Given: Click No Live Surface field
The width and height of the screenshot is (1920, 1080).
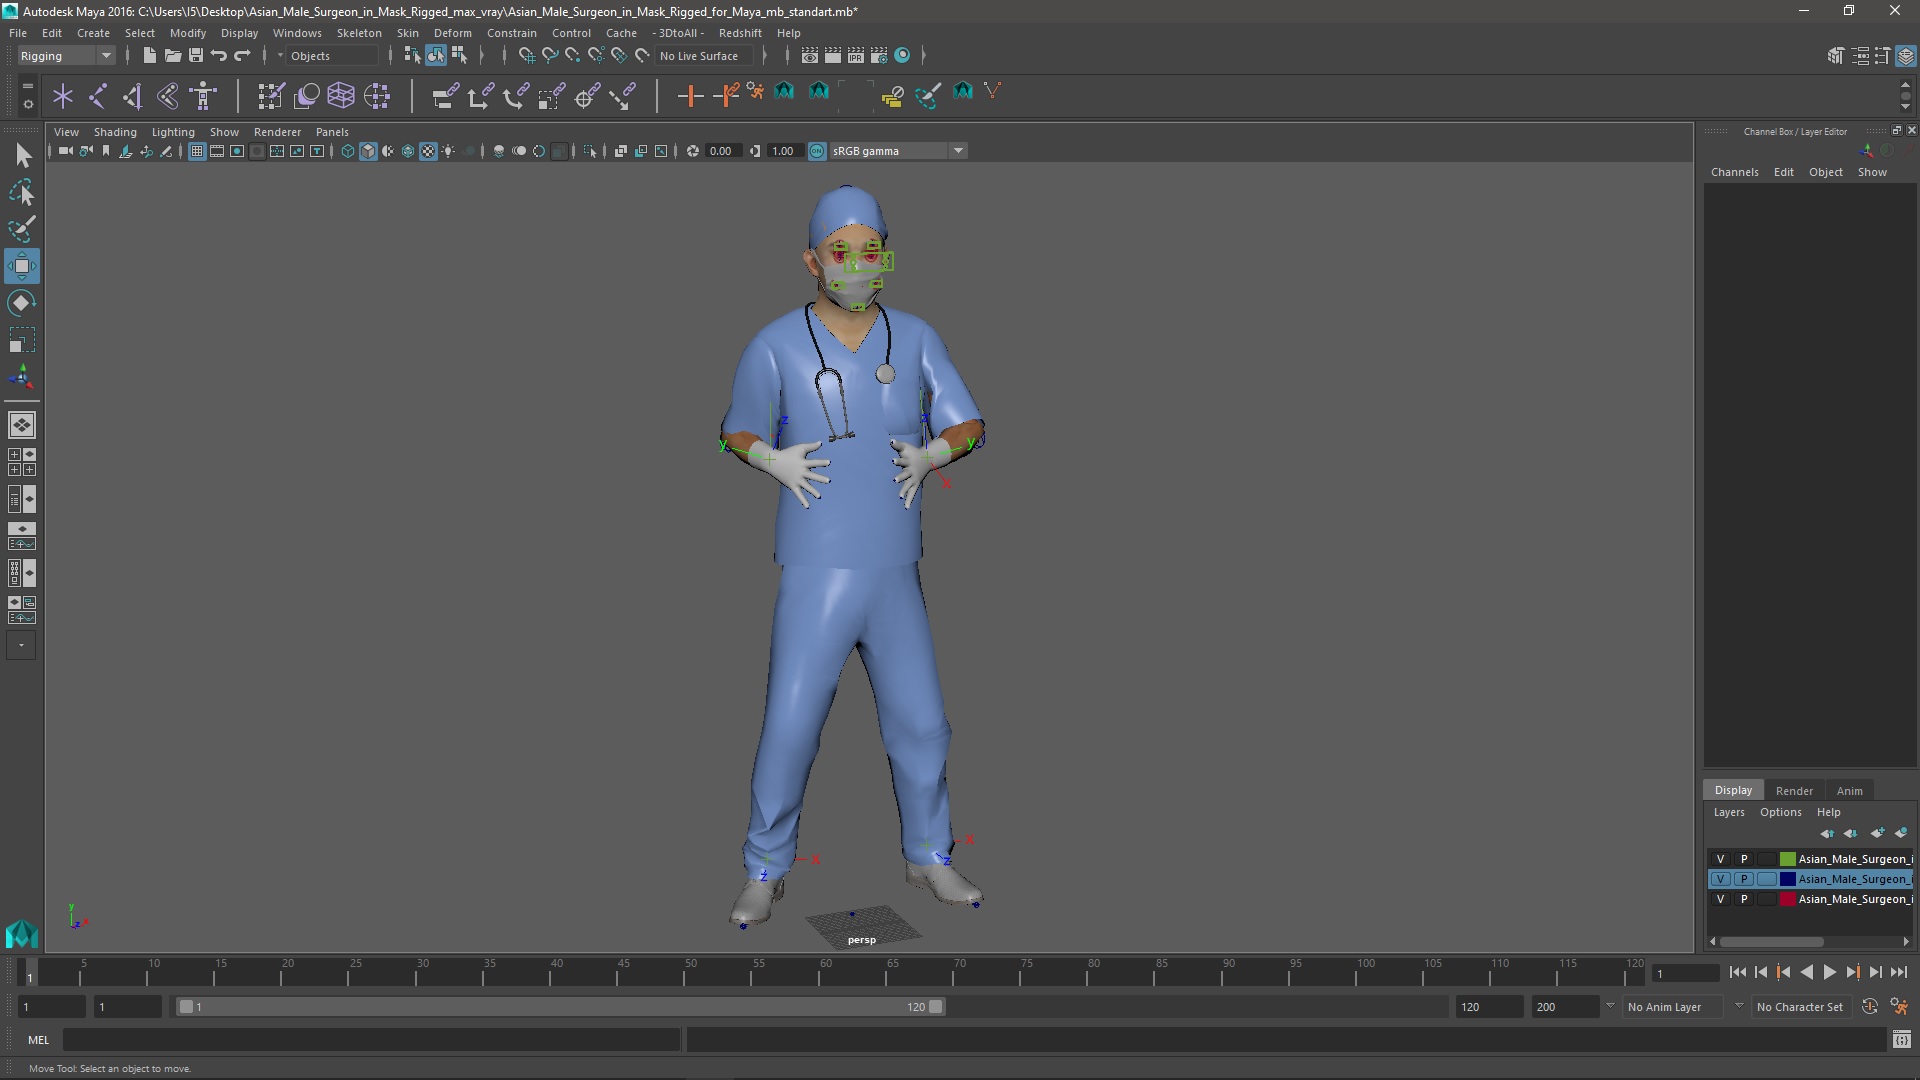Looking at the screenshot, I should point(704,56).
